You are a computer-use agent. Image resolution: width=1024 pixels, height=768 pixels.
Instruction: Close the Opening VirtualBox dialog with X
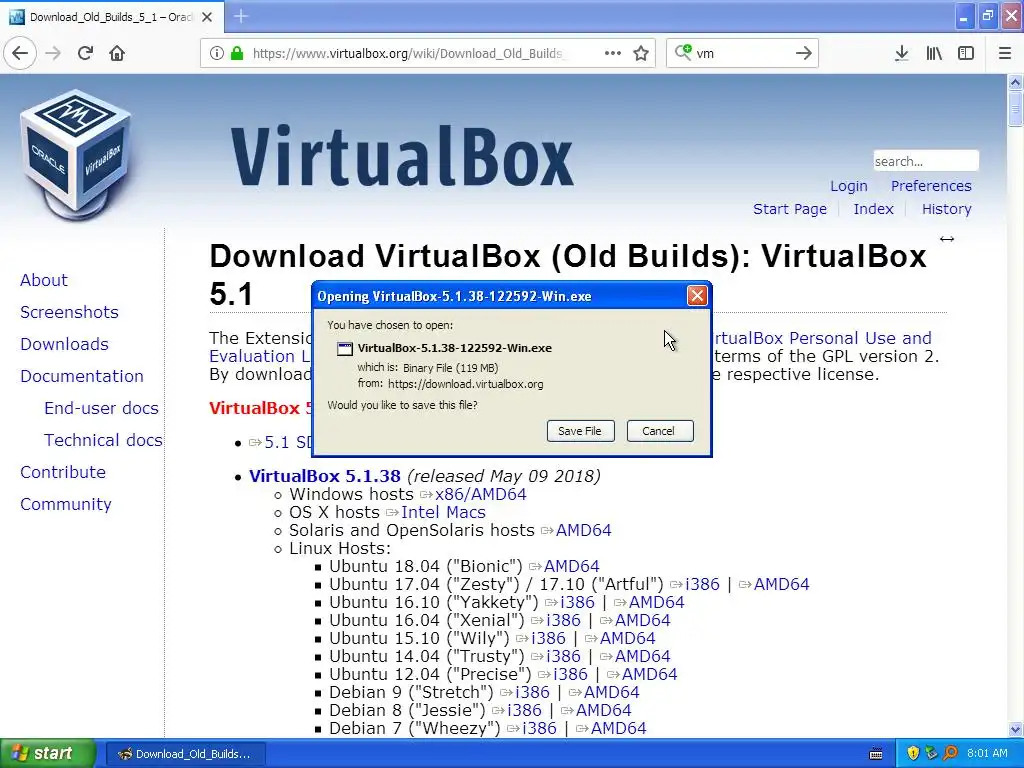697,296
